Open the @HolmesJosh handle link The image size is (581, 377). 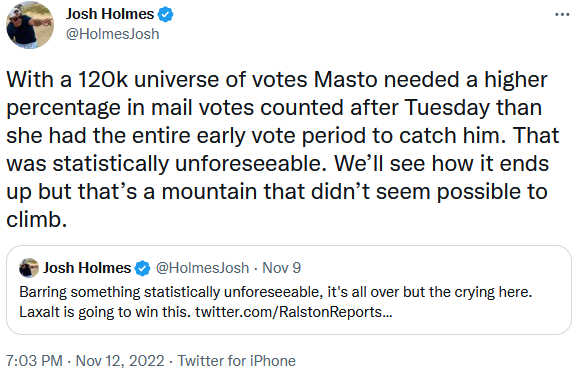point(113,34)
